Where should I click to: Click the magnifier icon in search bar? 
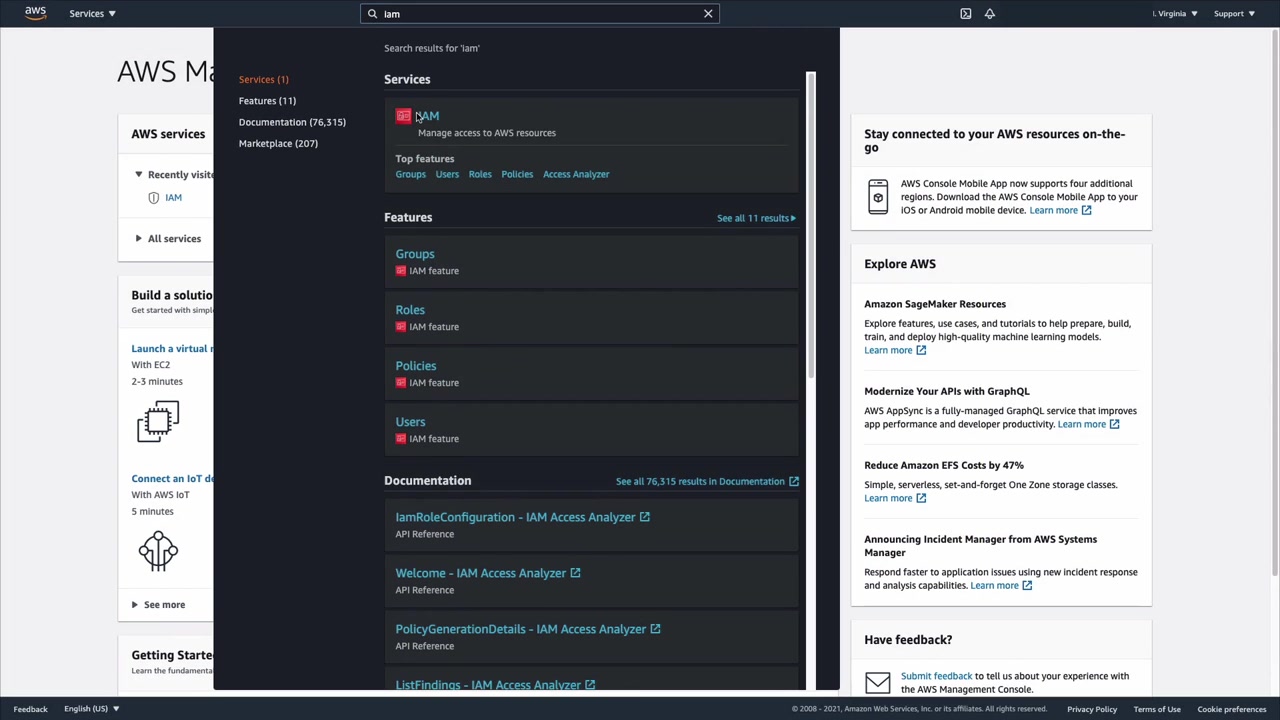click(x=372, y=14)
